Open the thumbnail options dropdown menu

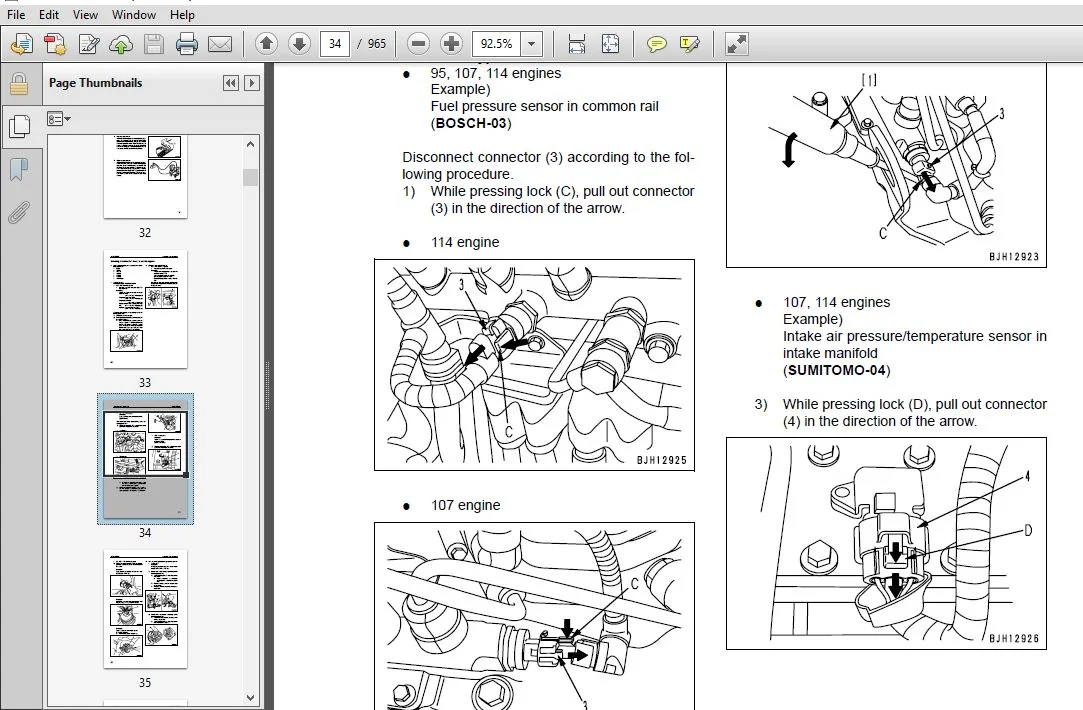pos(59,119)
